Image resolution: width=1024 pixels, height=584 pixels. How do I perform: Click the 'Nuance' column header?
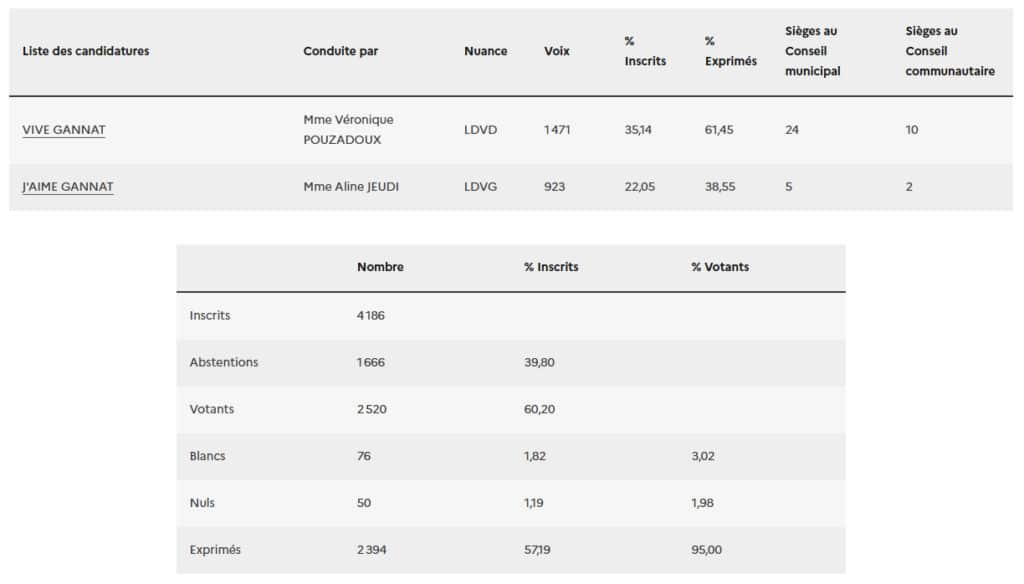tap(486, 51)
